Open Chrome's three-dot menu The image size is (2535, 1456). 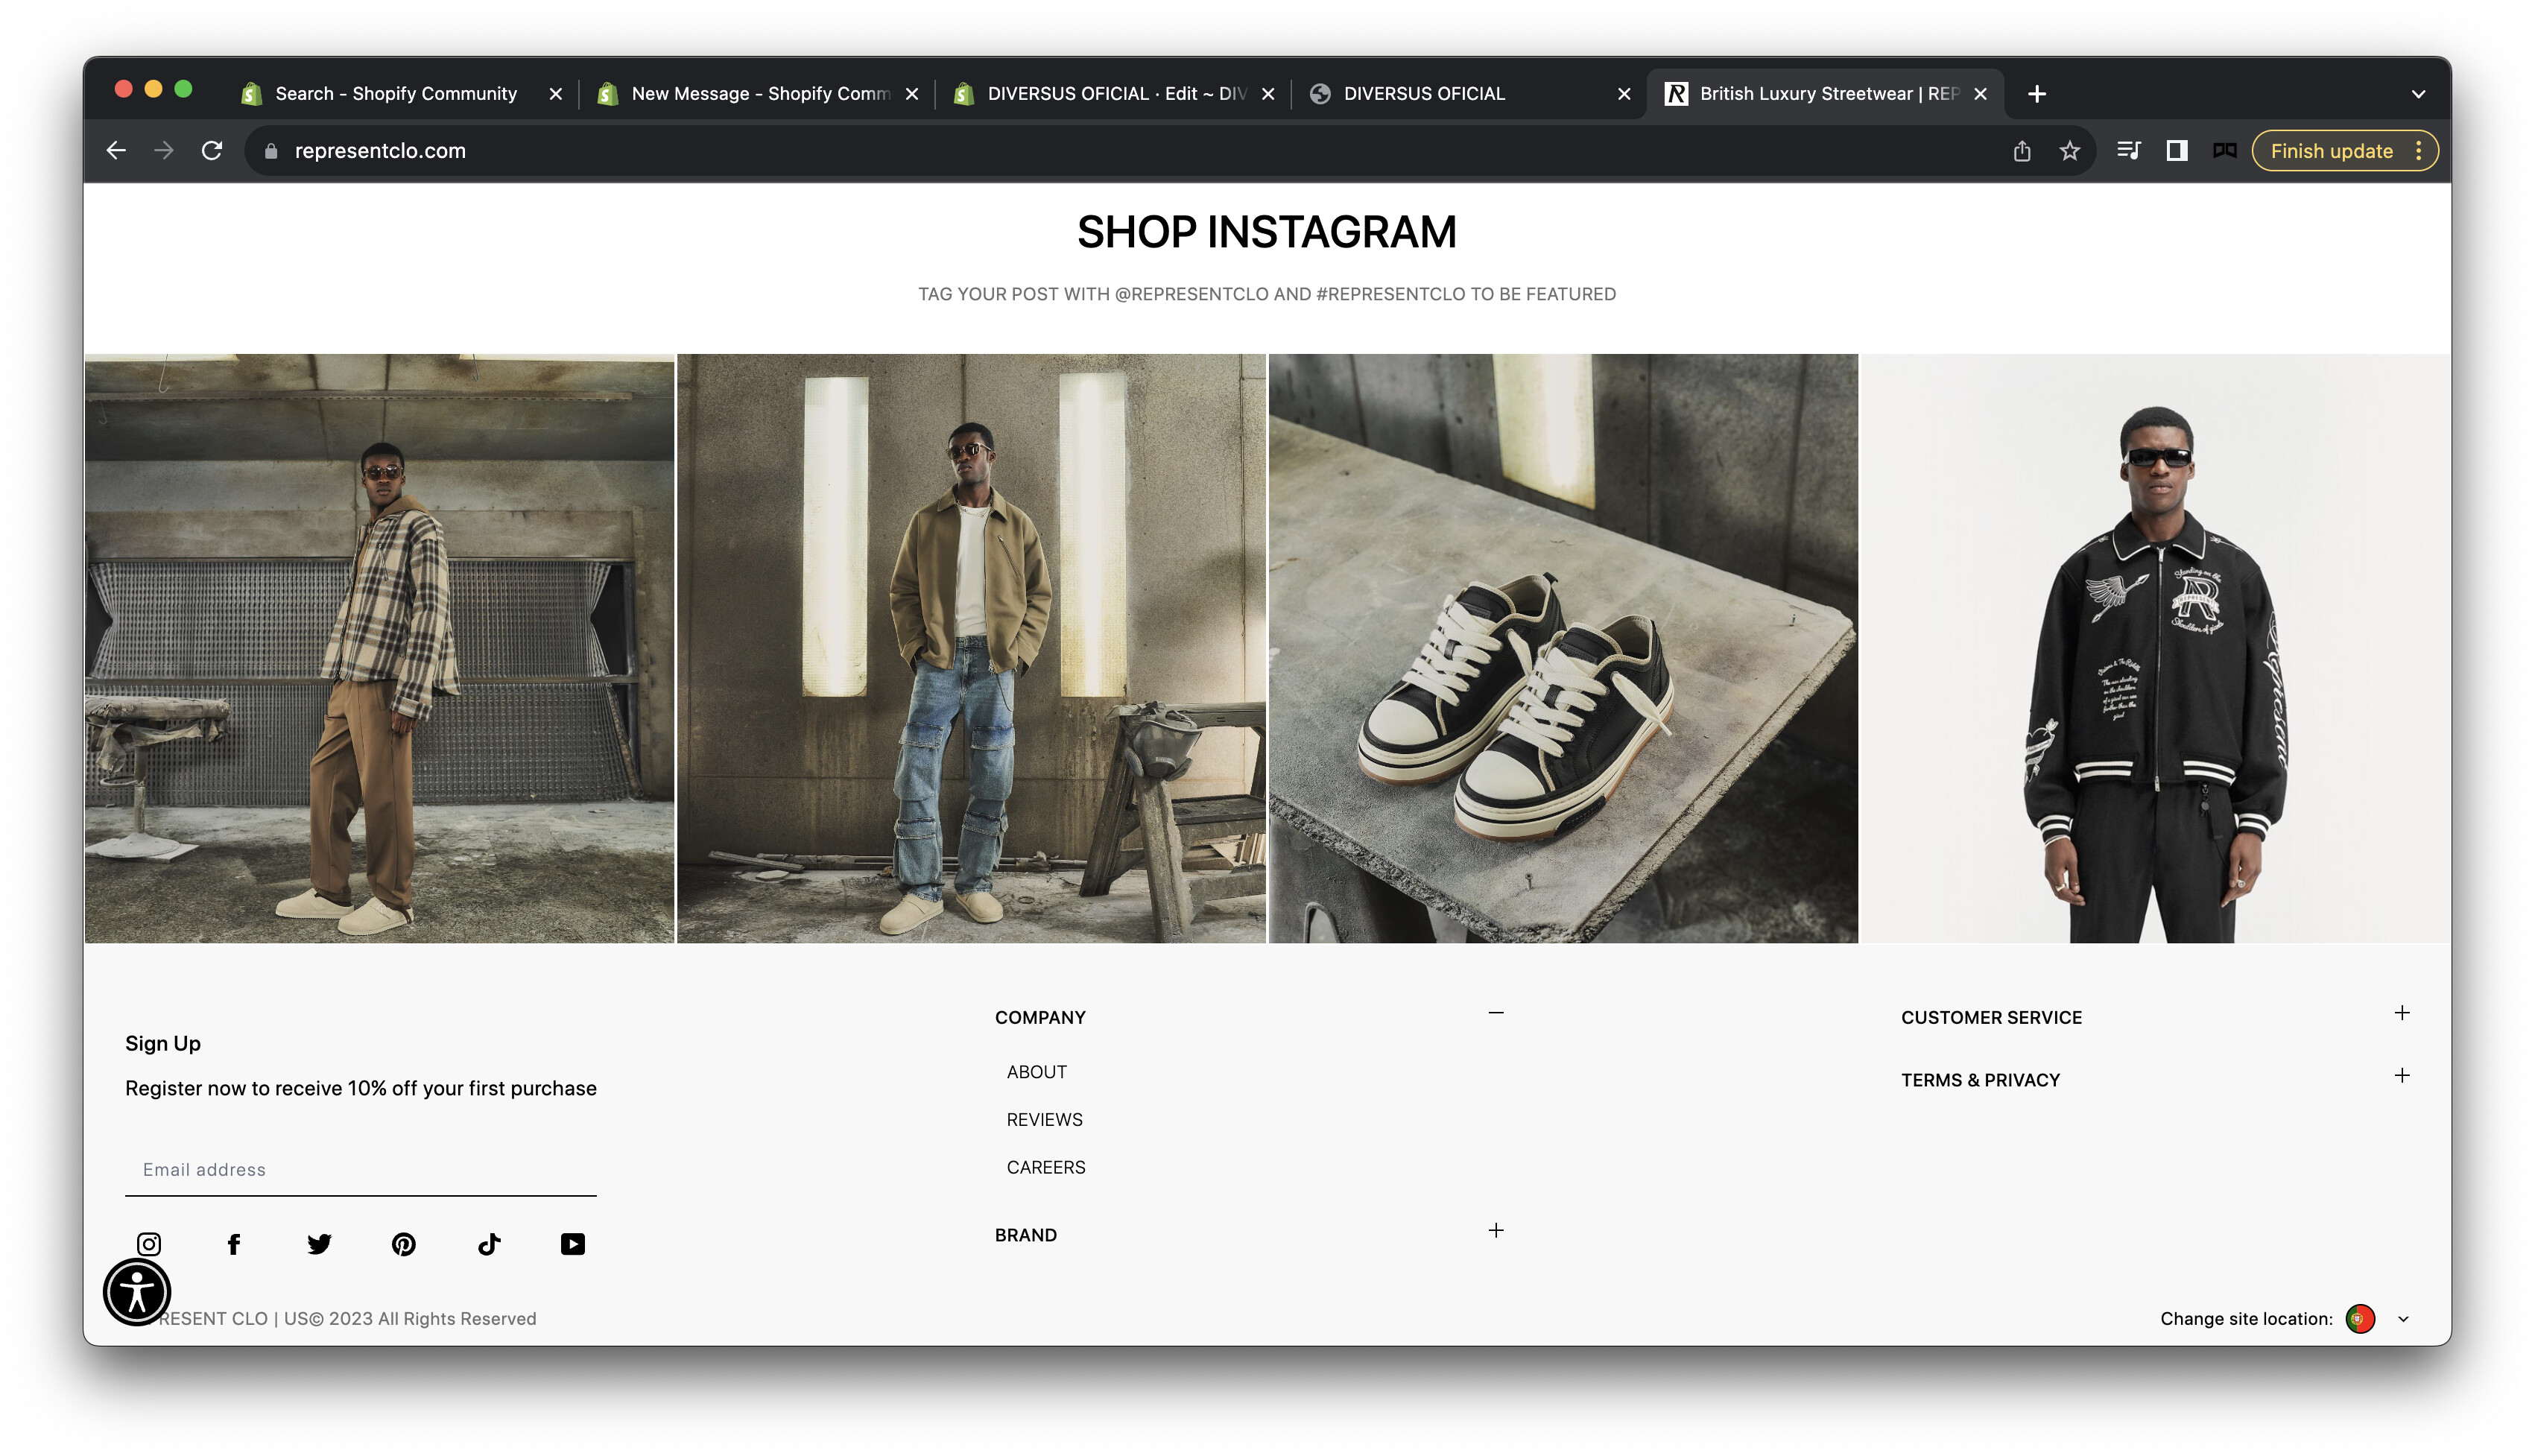pos(2418,151)
